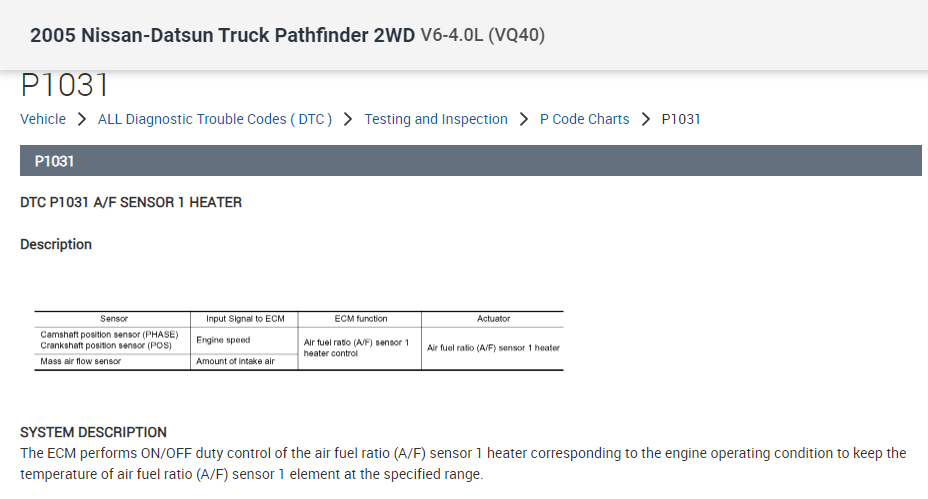The height and width of the screenshot is (499, 928).
Task: Click the 2005 Nissan-Datsun Truck Pathfinder 2WD title
Action: (x=222, y=35)
